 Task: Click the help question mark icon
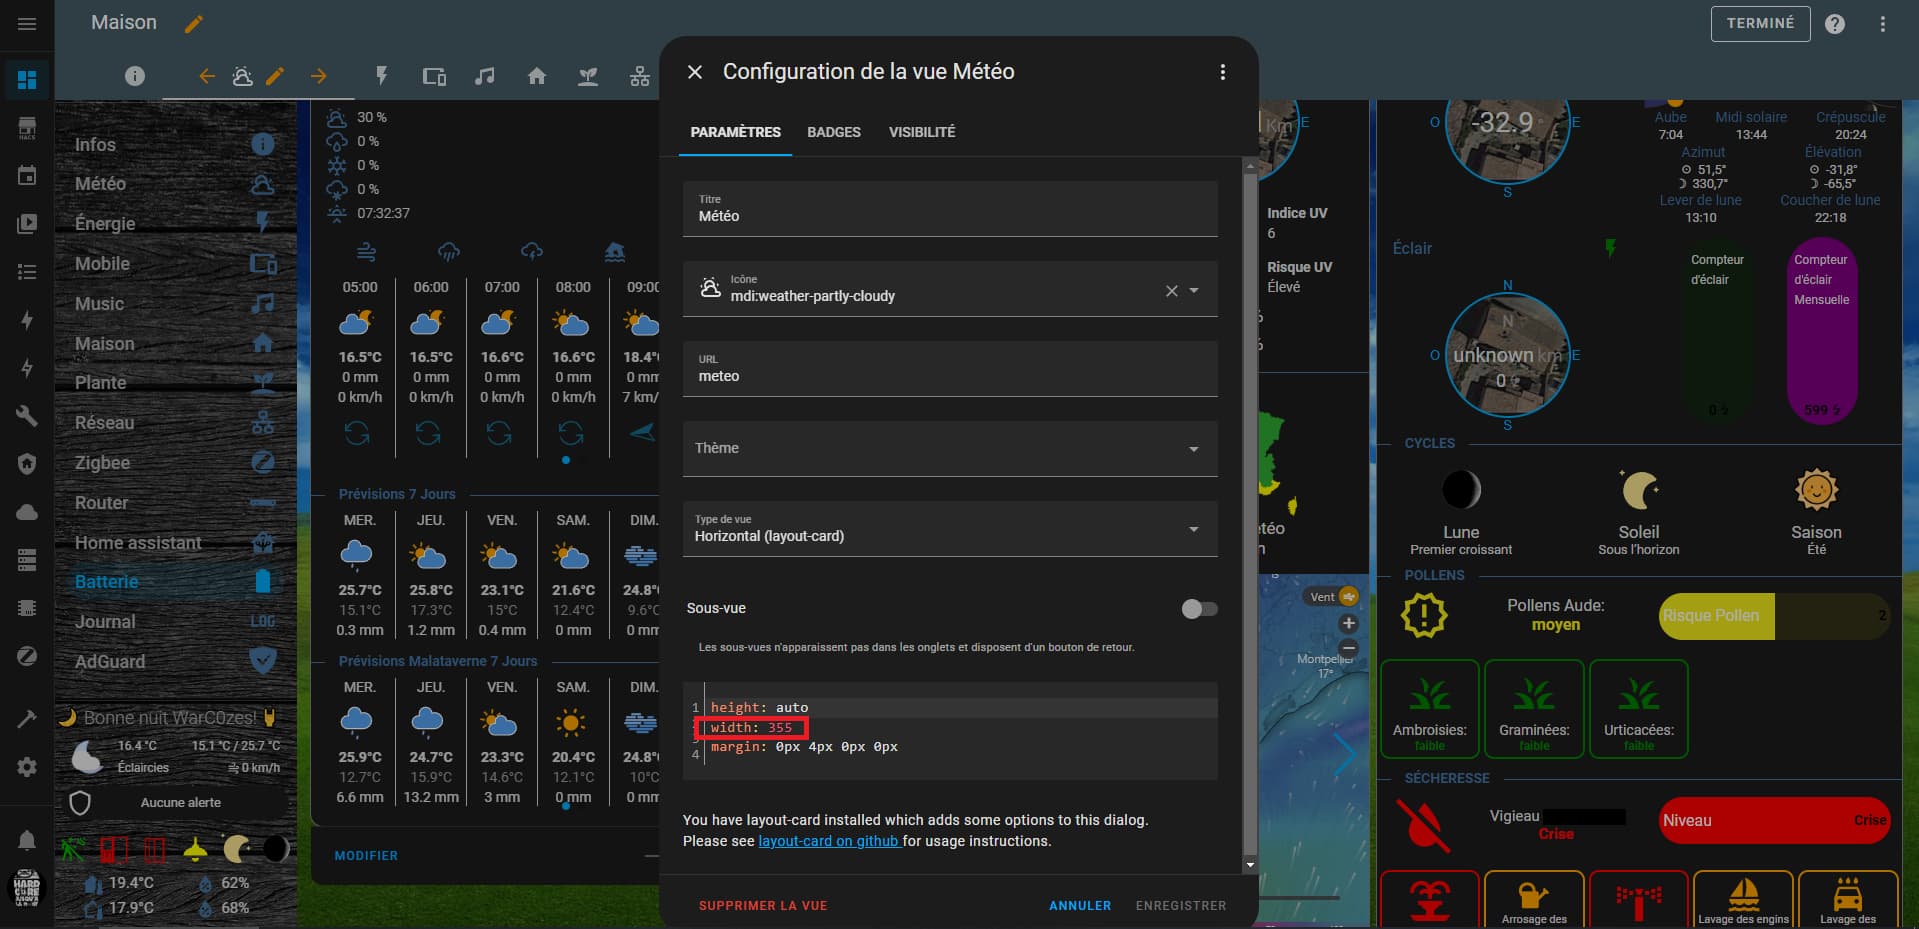pos(1834,24)
